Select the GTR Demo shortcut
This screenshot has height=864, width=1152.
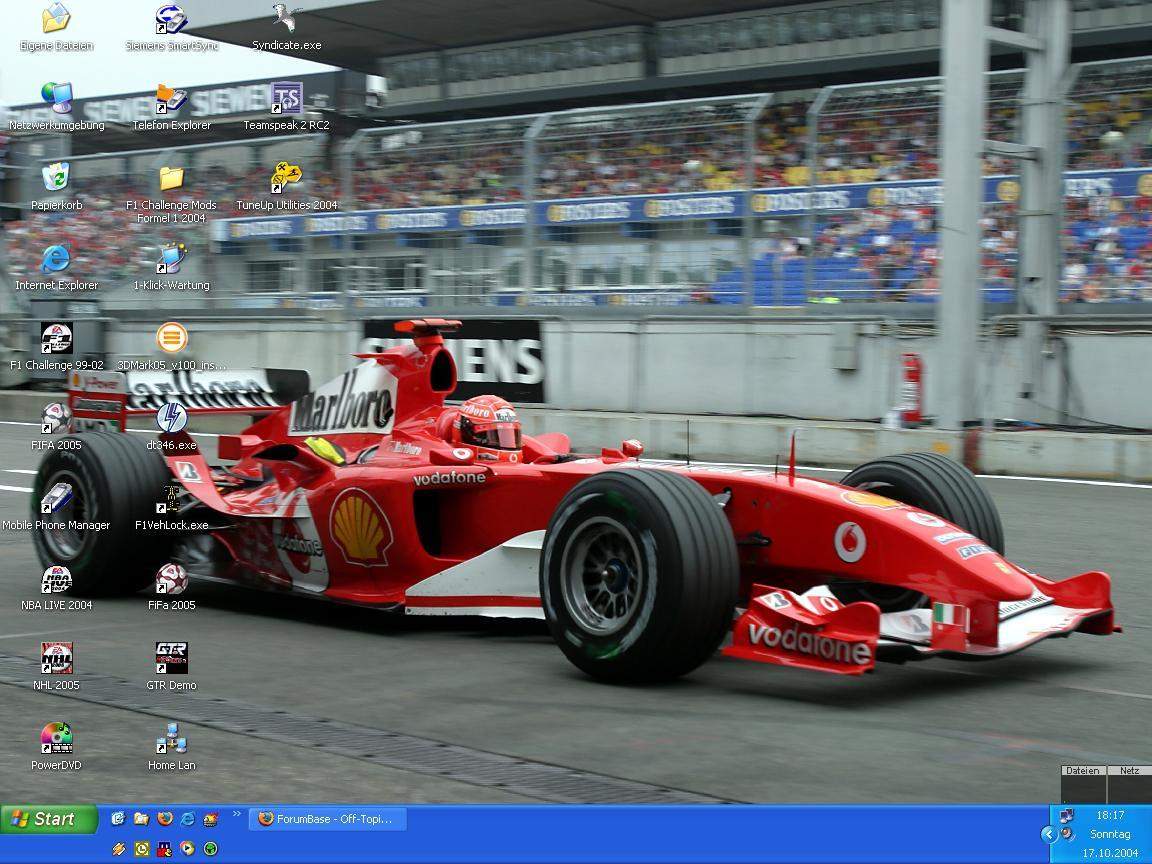coord(171,668)
